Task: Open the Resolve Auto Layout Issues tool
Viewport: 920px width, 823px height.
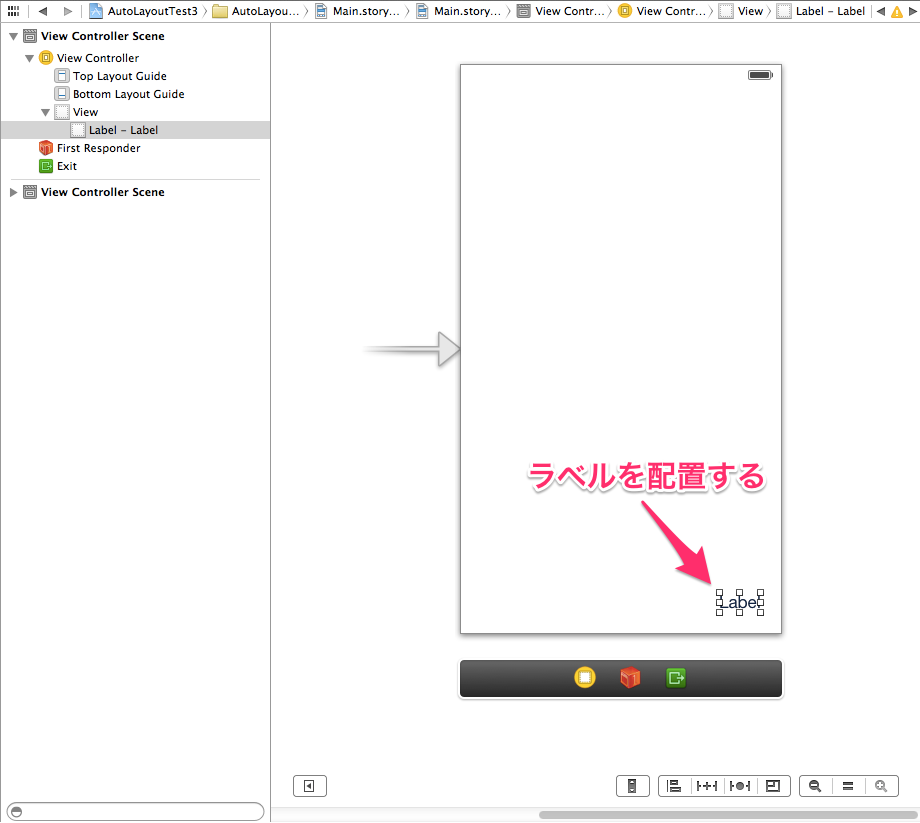Action: point(740,786)
